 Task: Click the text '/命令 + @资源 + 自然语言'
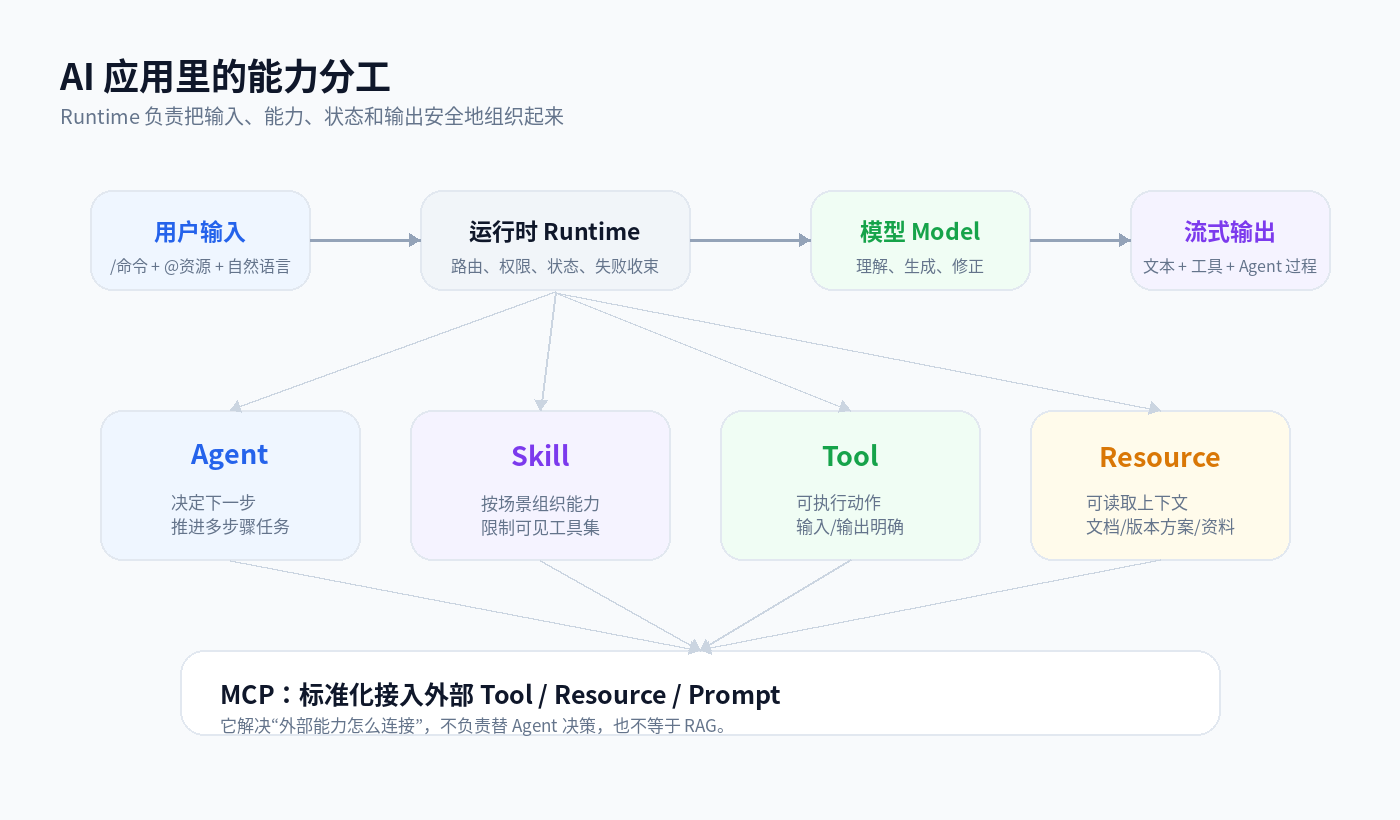click(x=200, y=266)
